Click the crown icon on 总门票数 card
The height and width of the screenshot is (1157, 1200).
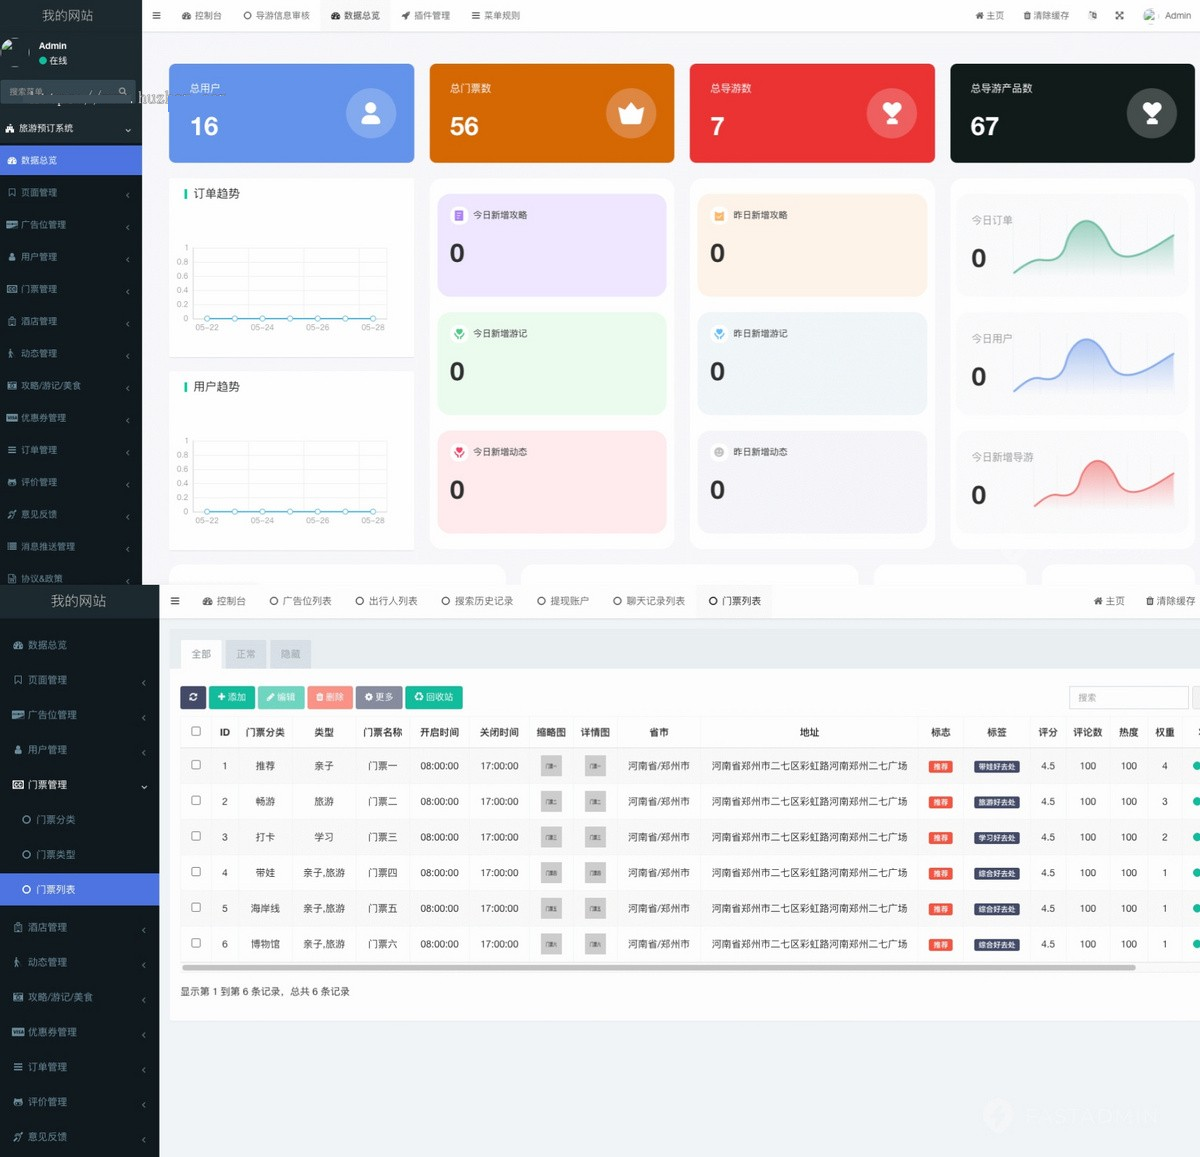[631, 113]
